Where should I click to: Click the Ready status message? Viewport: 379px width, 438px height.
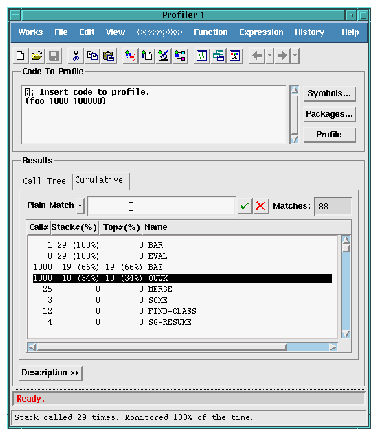(x=30, y=399)
